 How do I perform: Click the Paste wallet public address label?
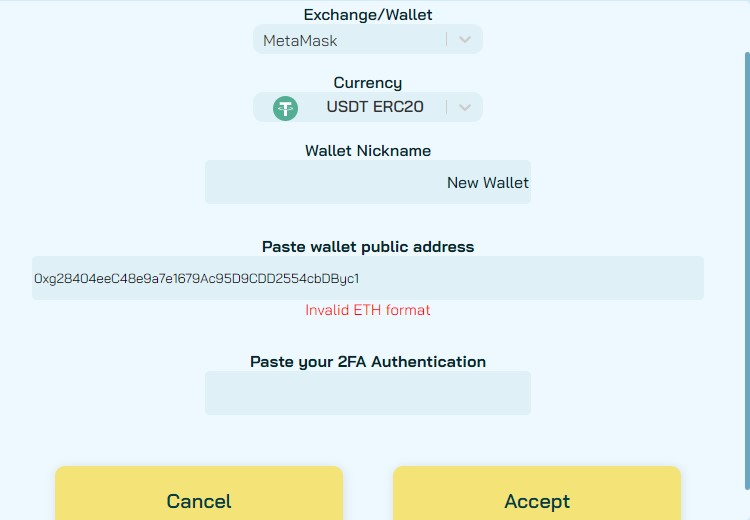pos(368,247)
